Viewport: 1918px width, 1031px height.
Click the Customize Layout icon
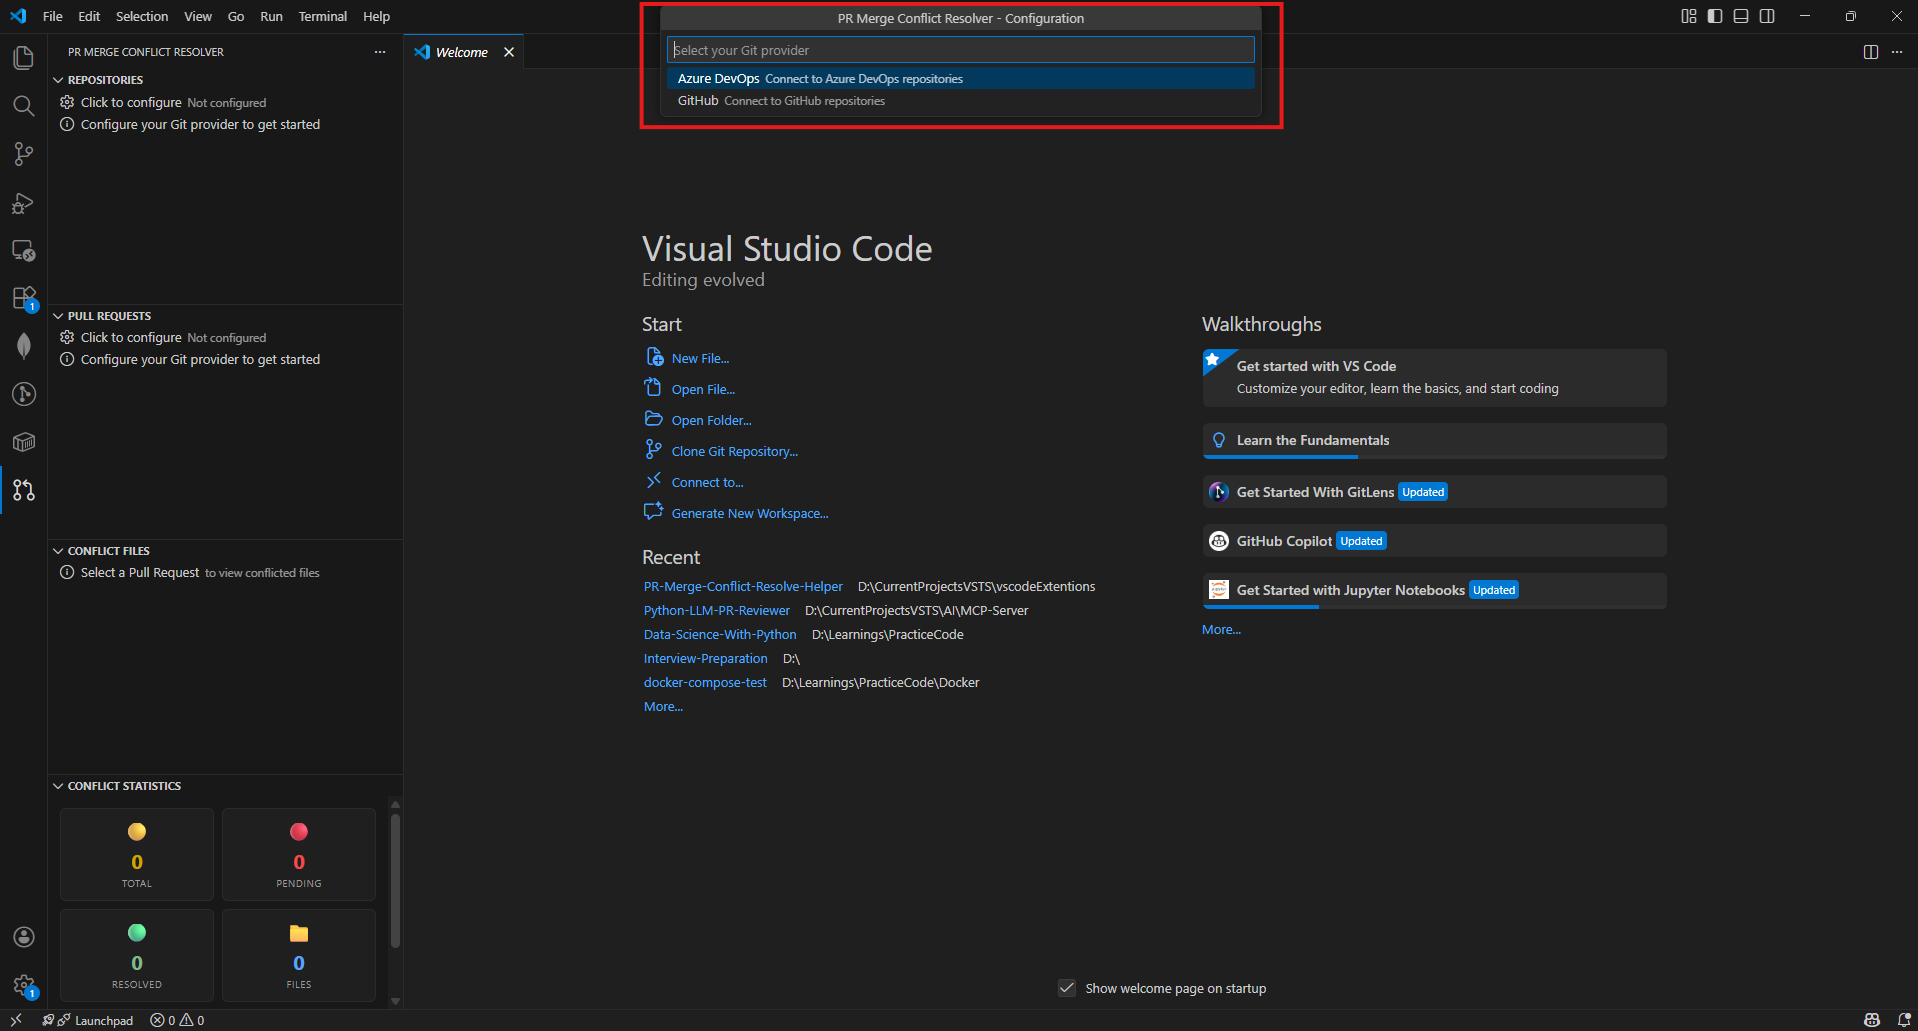(x=1689, y=16)
